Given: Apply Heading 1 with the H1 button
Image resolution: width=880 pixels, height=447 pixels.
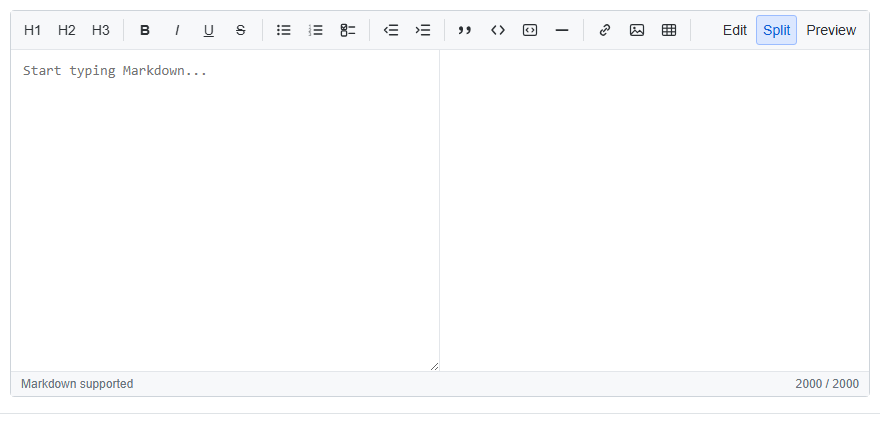Looking at the screenshot, I should click(33, 30).
